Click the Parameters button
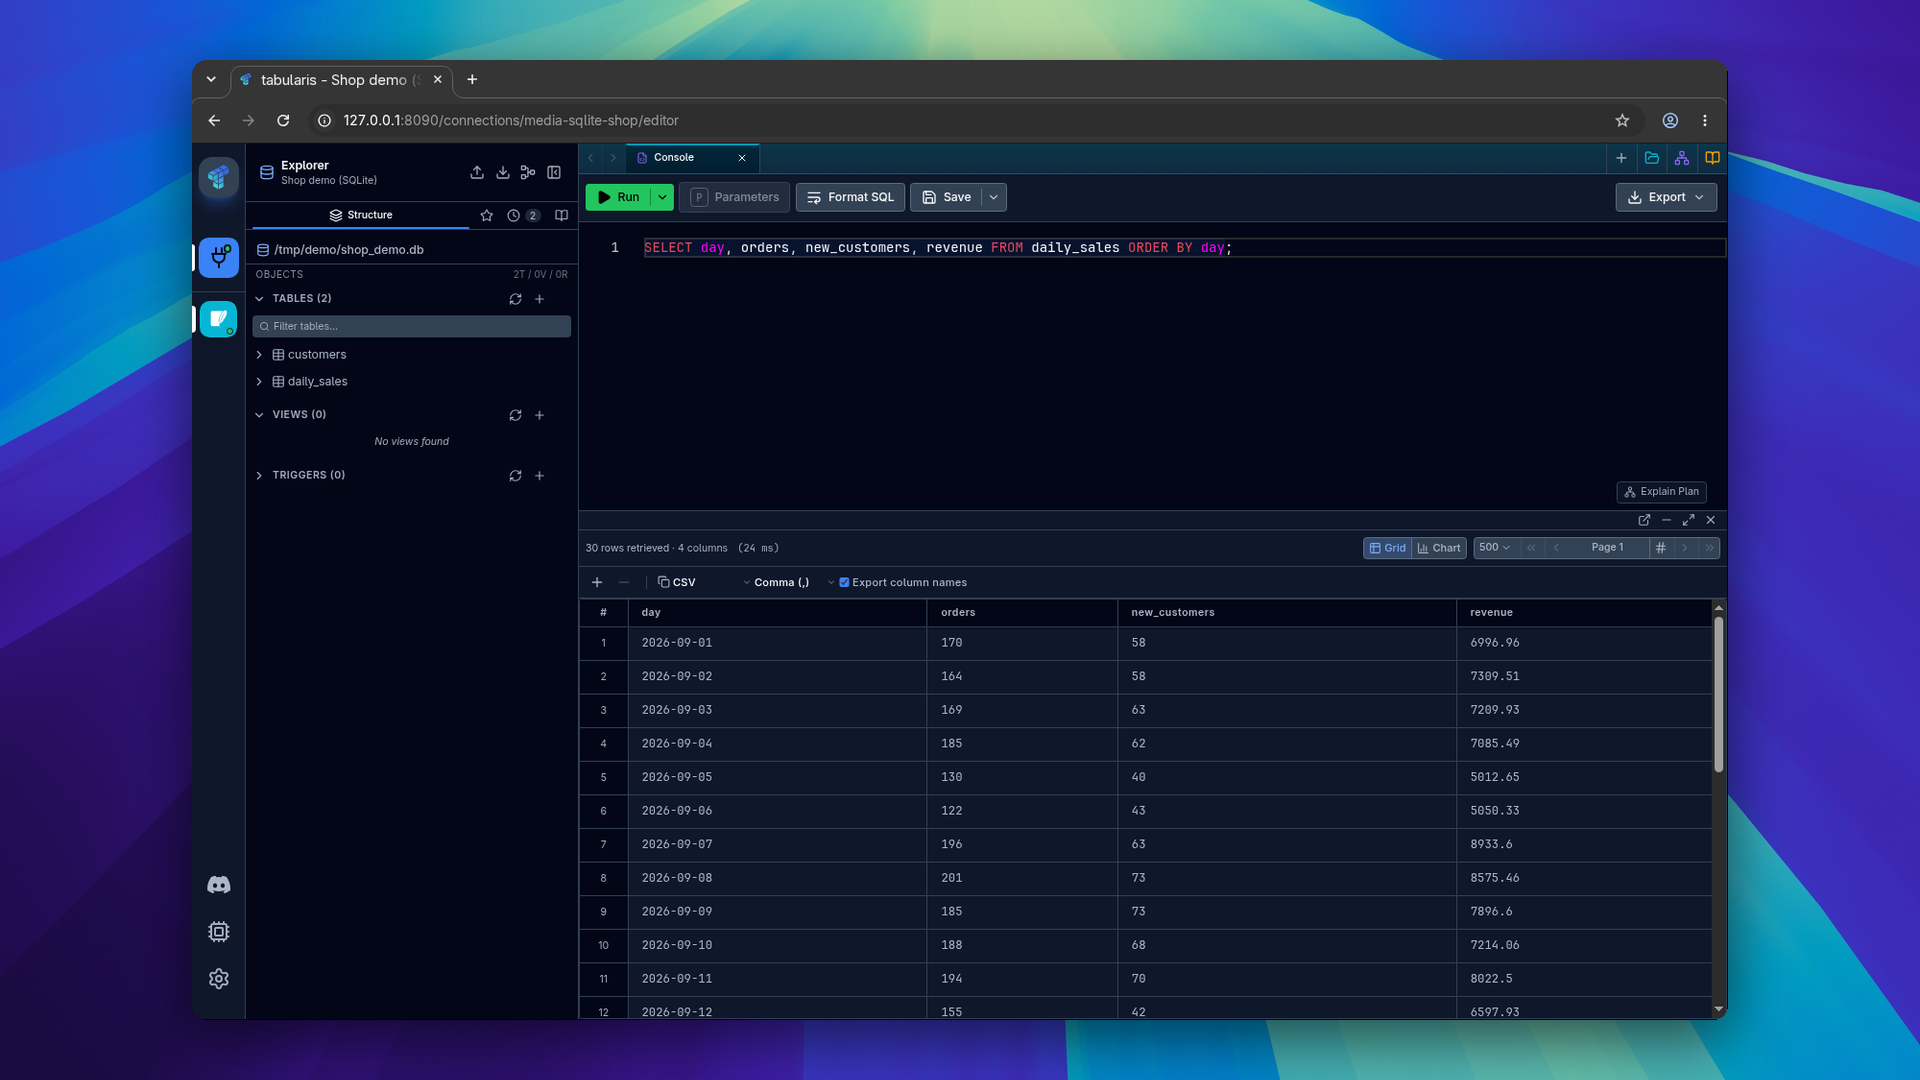1920x1080 pixels. [x=734, y=197]
